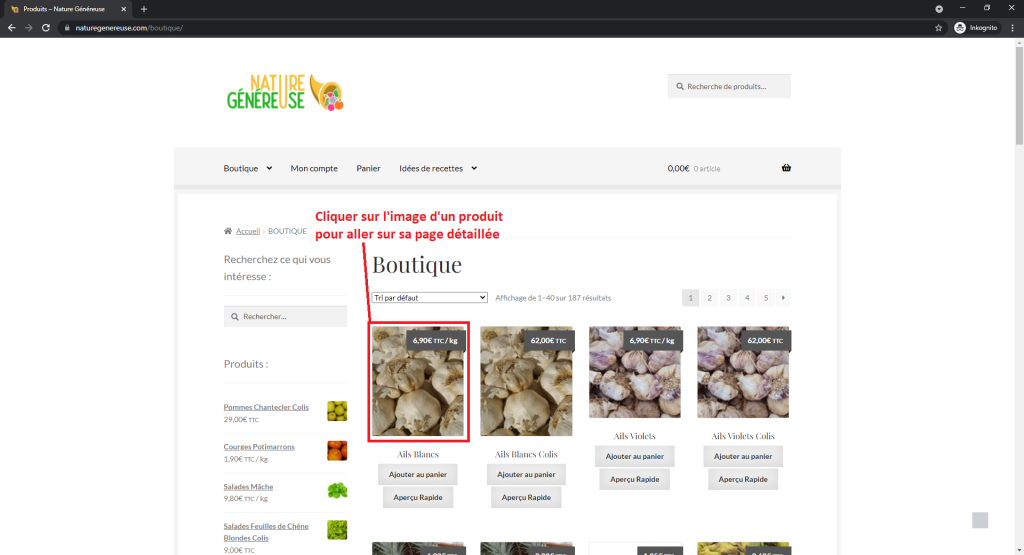Go back with browser back arrow
Image resolution: width=1024 pixels, height=555 pixels.
tap(11, 28)
